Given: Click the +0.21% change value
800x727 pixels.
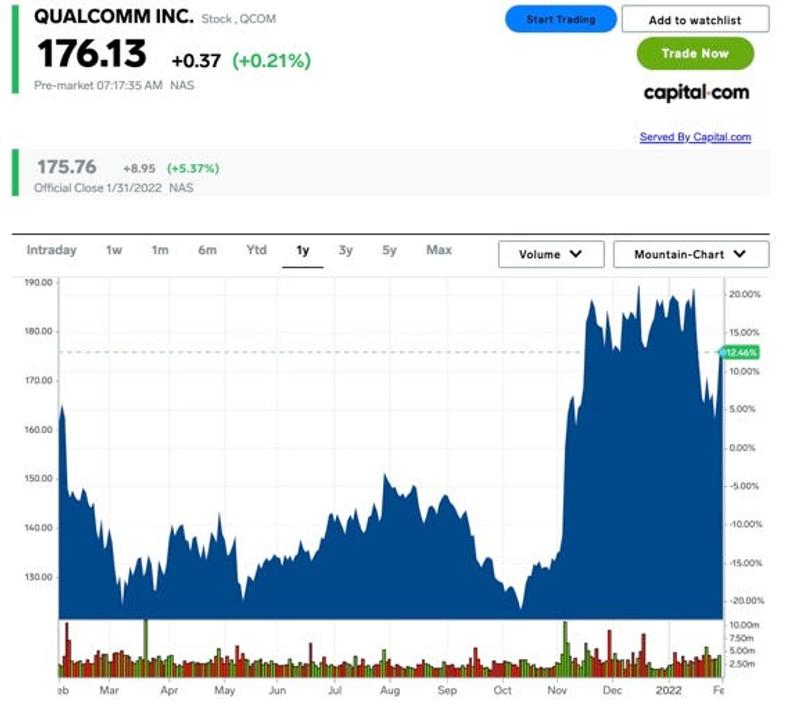Looking at the screenshot, I should [271, 61].
